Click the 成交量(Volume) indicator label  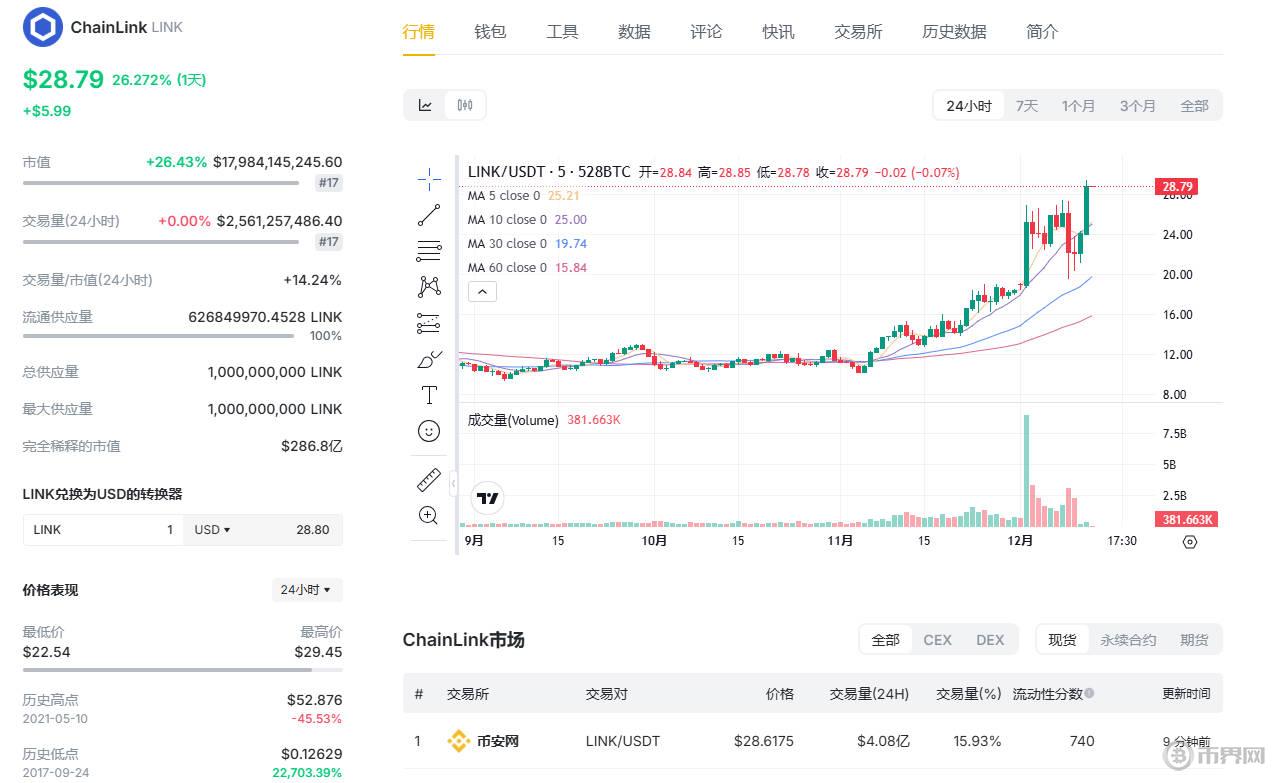pos(513,420)
